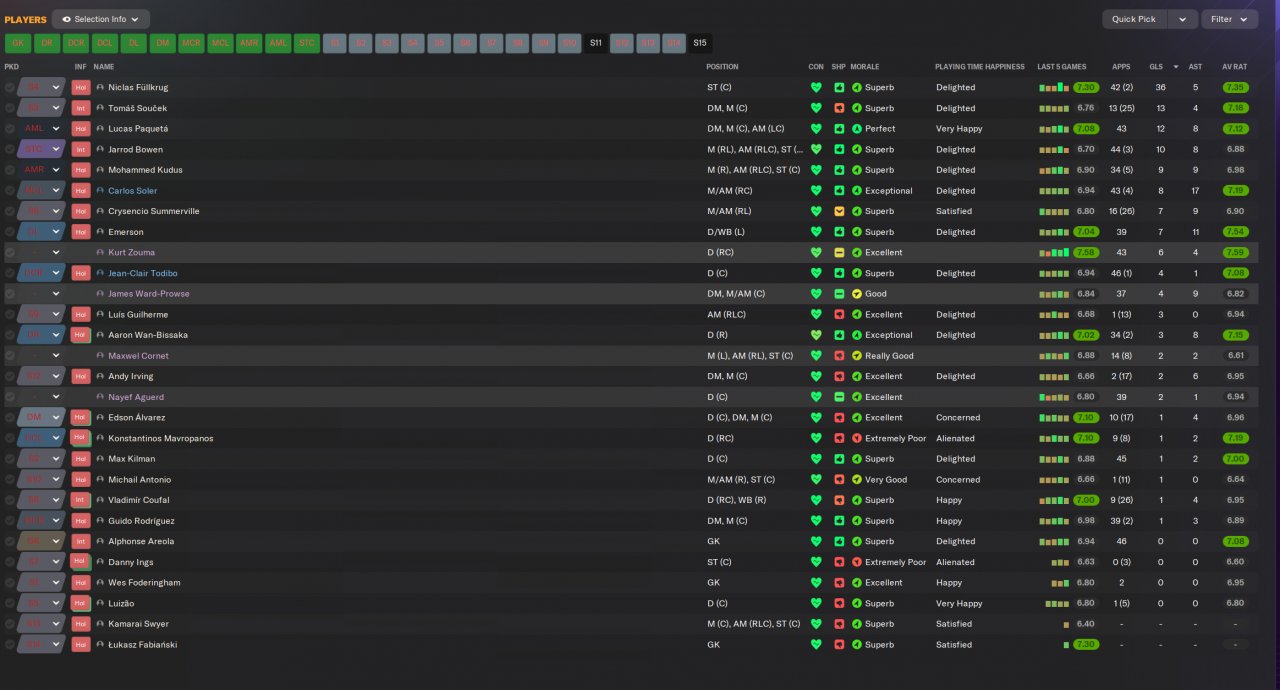Click Hol info badge for Niclas Füllkrug
Screen dimensions: 1280x690
coord(81,87)
